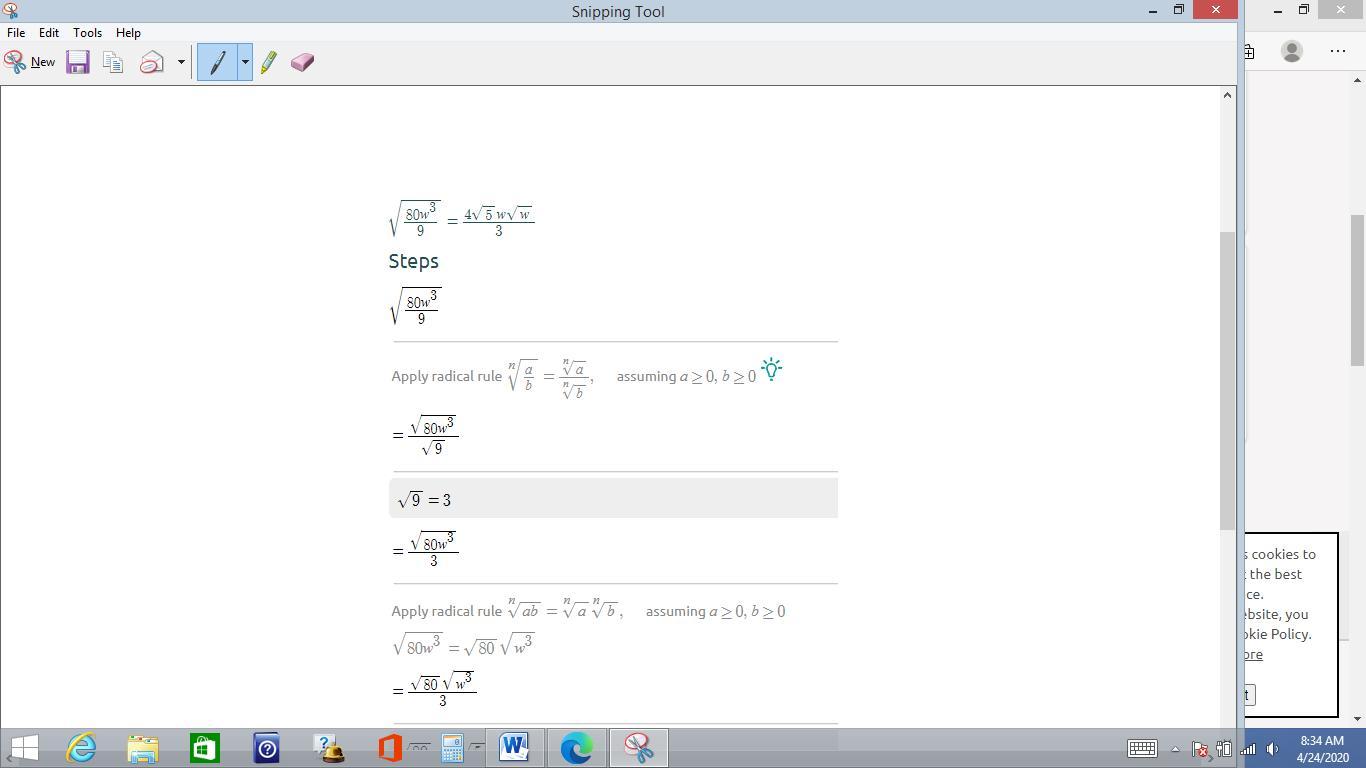Start a New snip in Snipping Tool
Viewport: 1366px width, 768px height.
[29, 62]
